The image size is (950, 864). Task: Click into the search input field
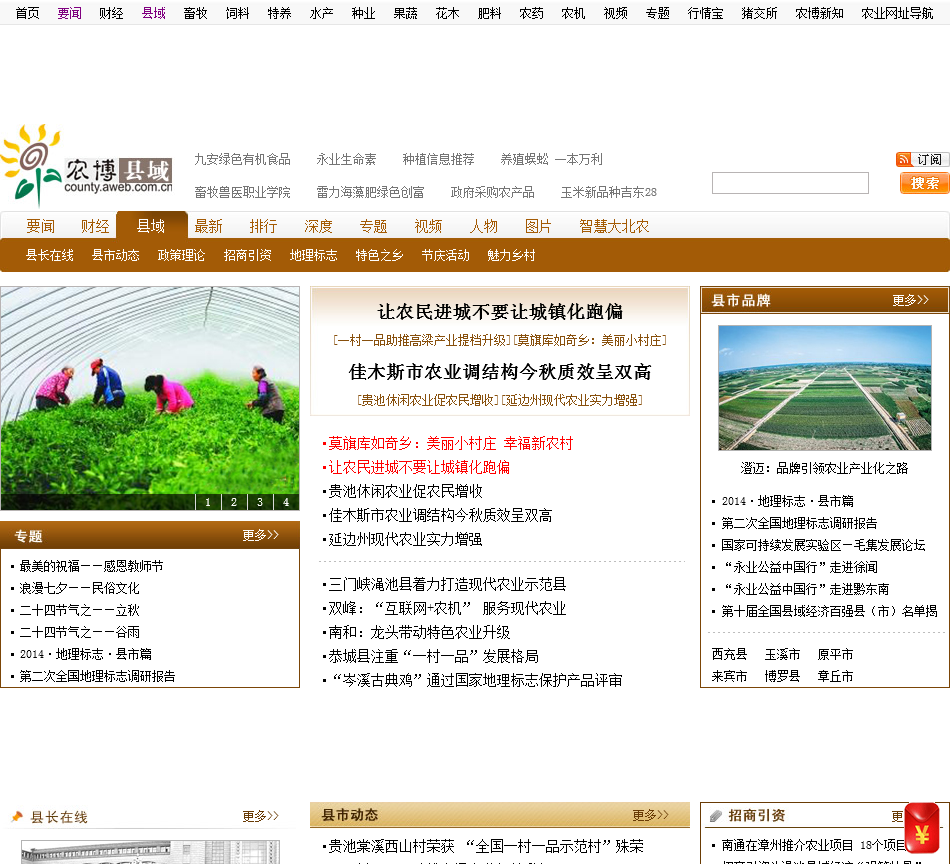(x=790, y=183)
